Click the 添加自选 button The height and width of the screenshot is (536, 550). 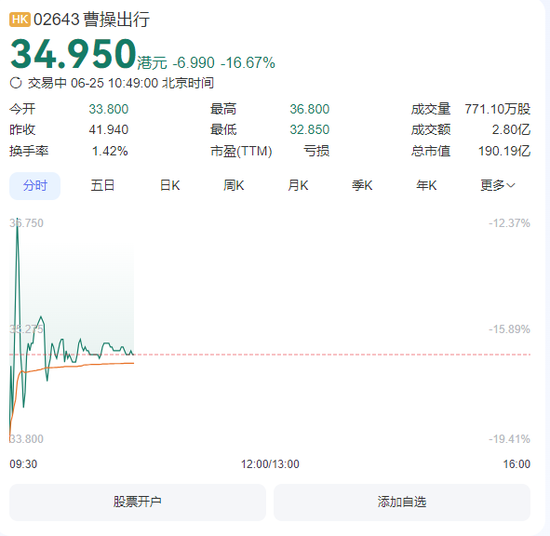coord(402,502)
